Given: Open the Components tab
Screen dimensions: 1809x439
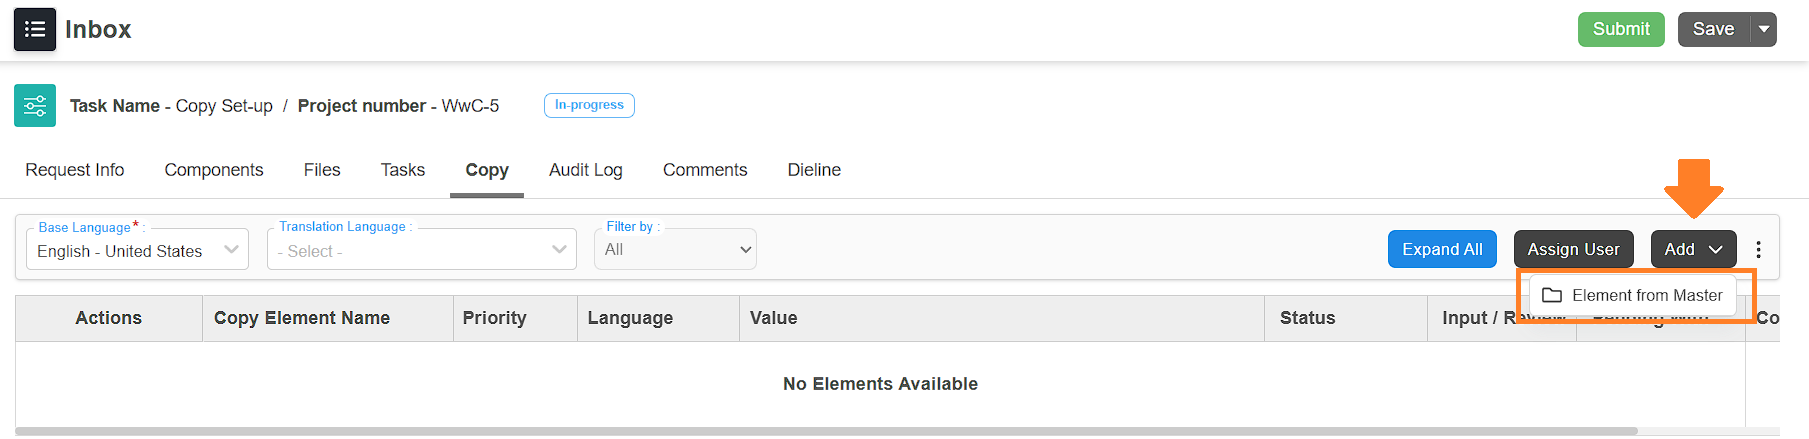Looking at the screenshot, I should click(214, 170).
